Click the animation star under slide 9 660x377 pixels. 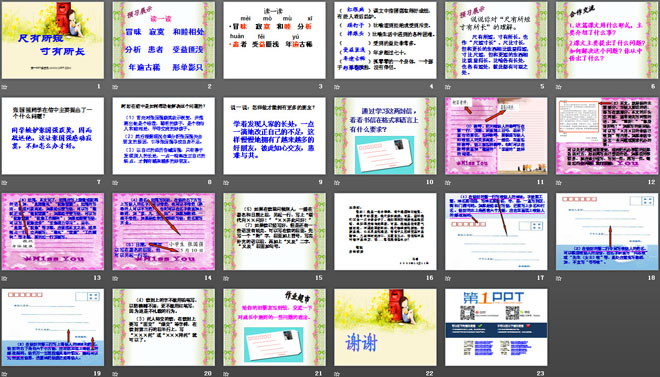click(x=226, y=182)
